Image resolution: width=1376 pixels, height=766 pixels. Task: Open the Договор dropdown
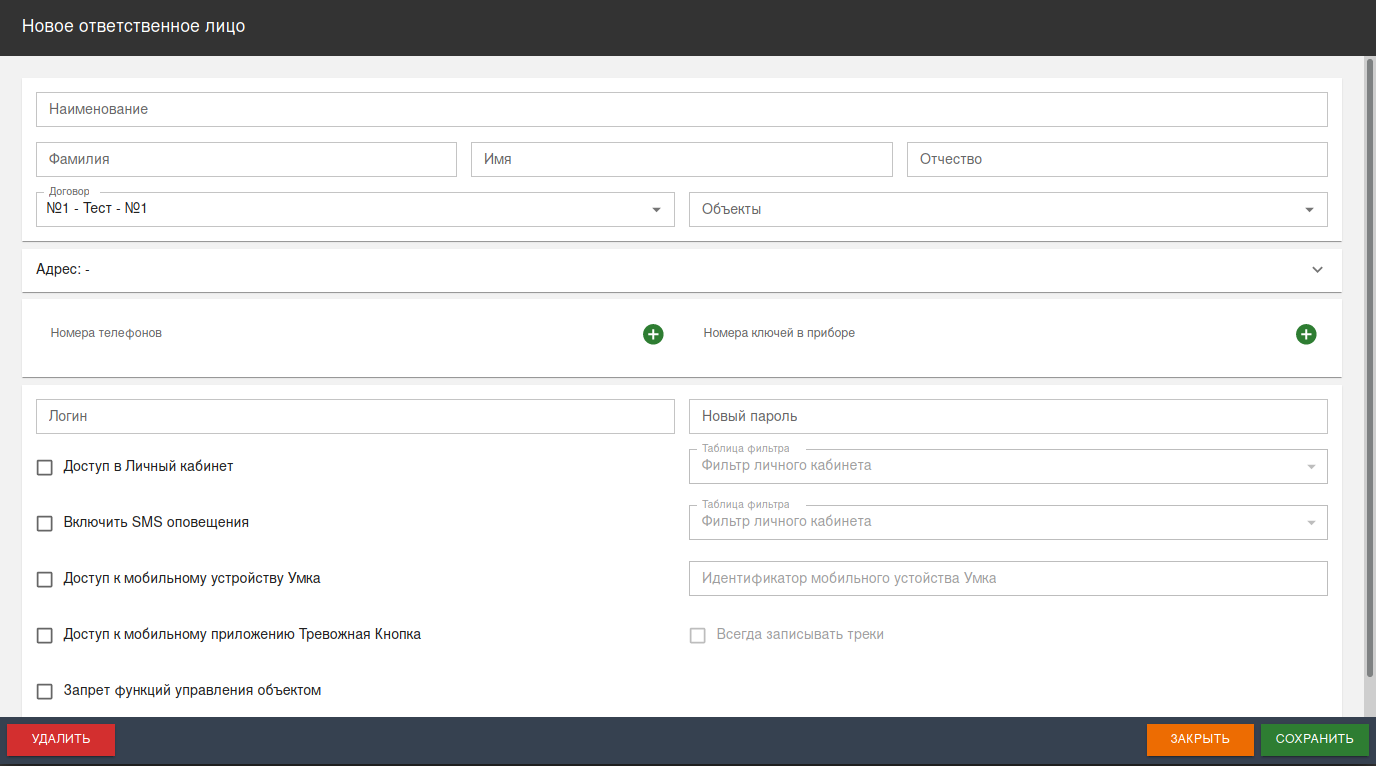coord(355,209)
